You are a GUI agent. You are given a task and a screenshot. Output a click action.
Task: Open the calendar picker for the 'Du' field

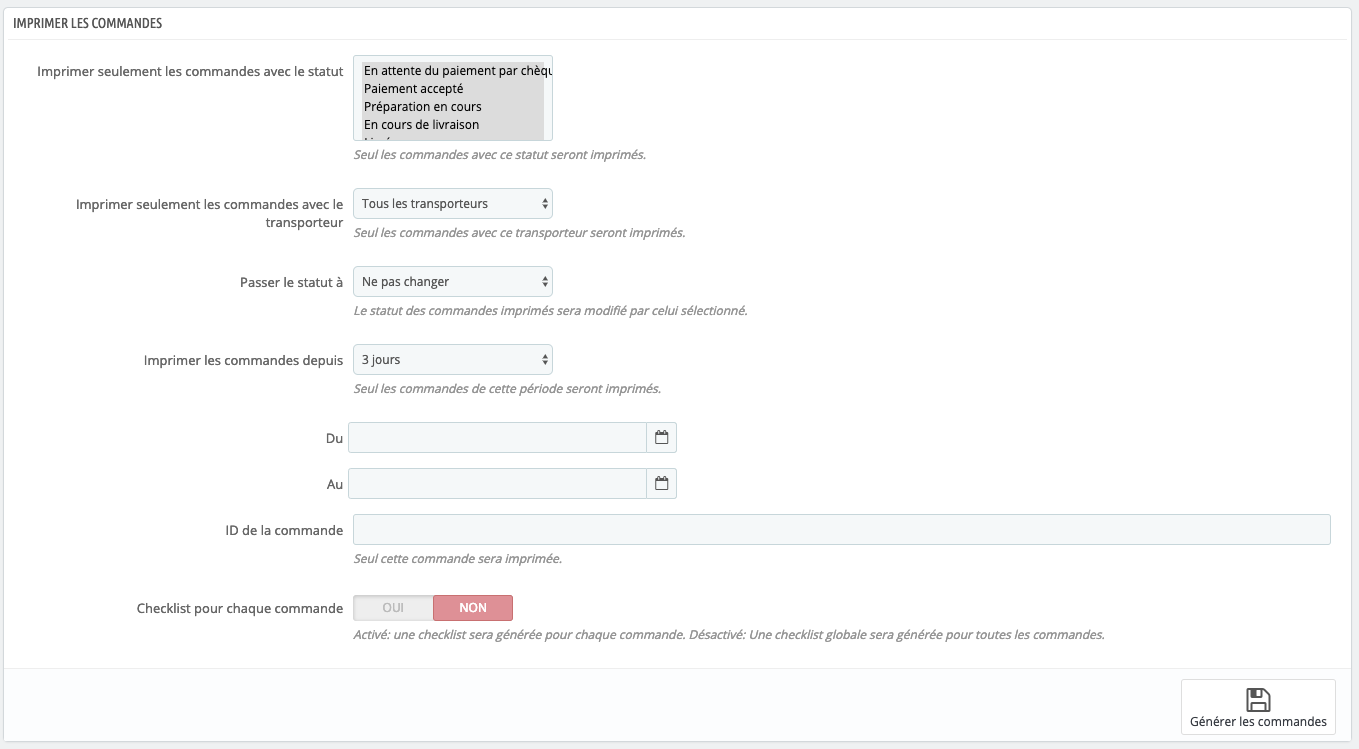tap(661, 437)
